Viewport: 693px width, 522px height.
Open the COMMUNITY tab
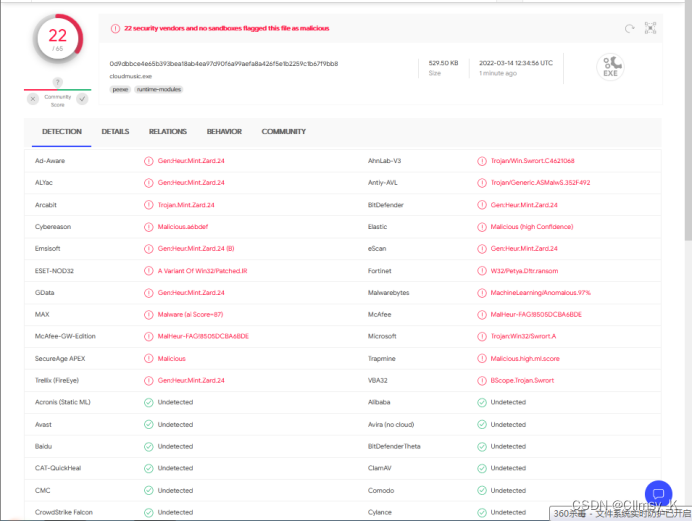(284, 132)
